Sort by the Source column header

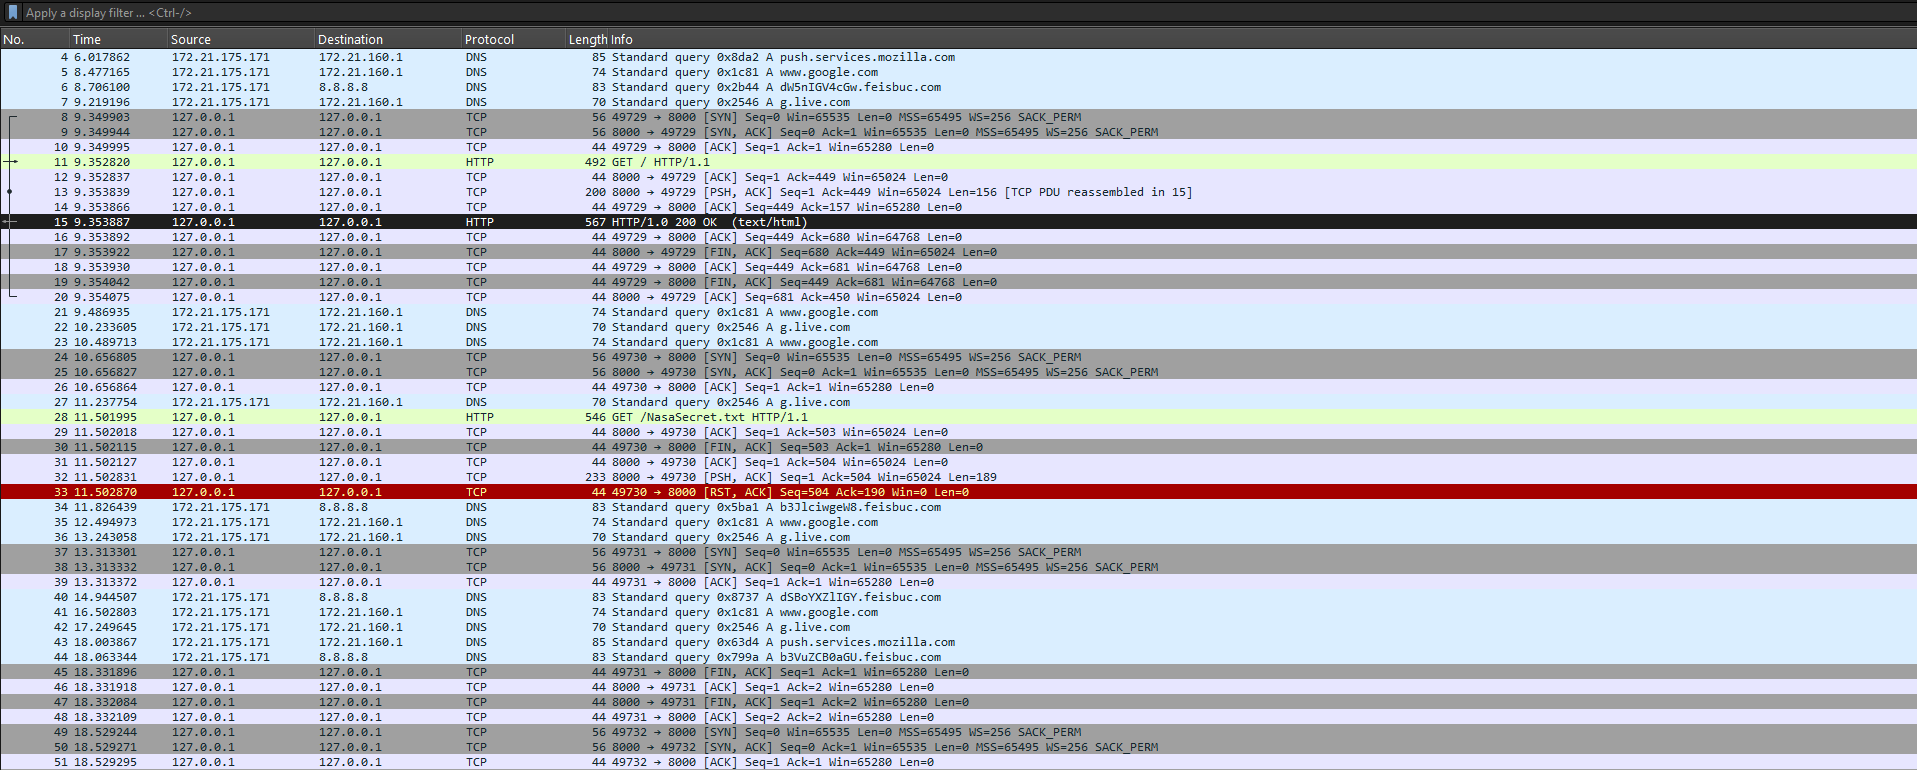tap(241, 40)
